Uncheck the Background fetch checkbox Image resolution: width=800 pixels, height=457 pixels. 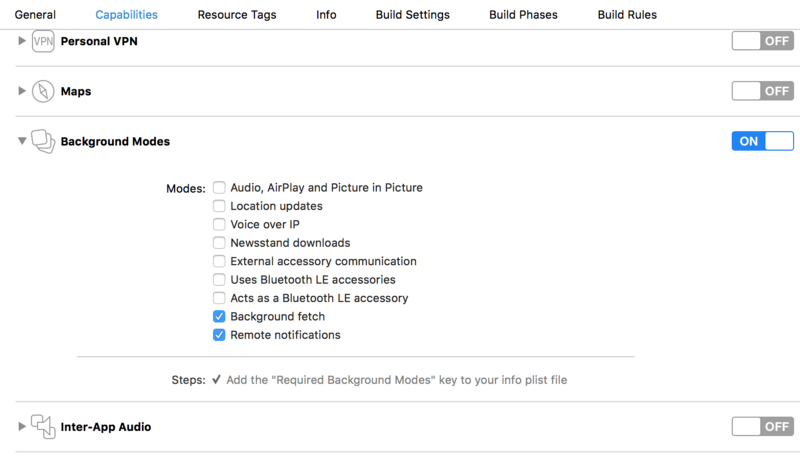pyautogui.click(x=219, y=317)
